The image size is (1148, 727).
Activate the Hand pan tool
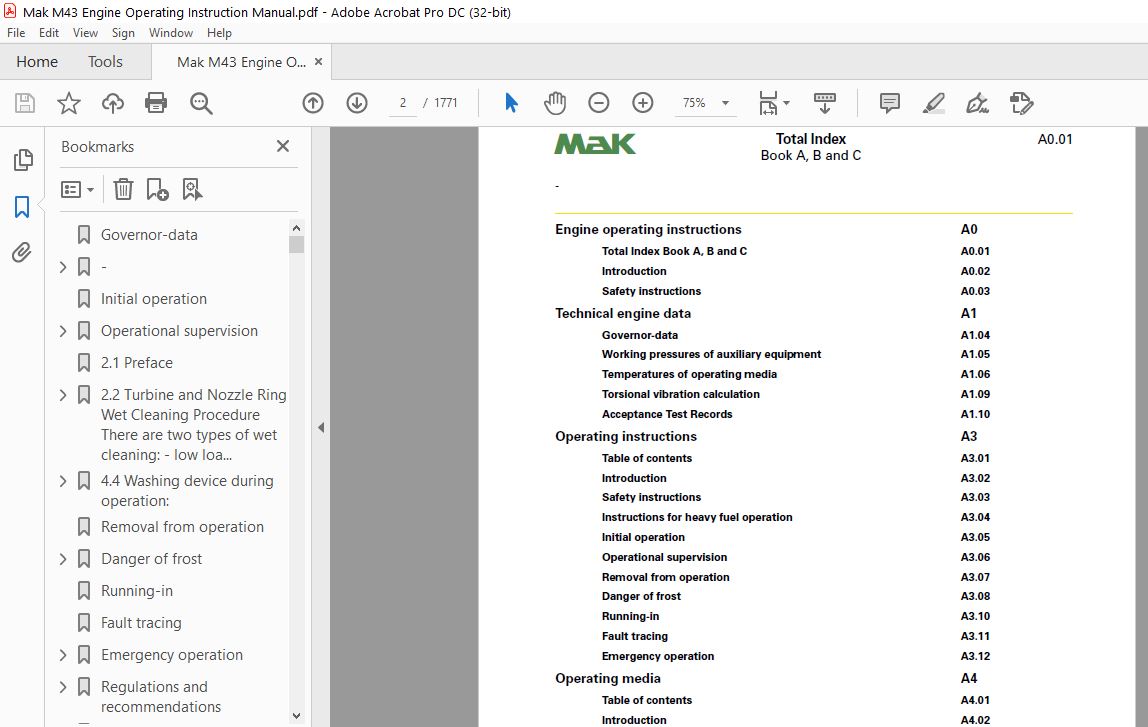[x=555, y=103]
